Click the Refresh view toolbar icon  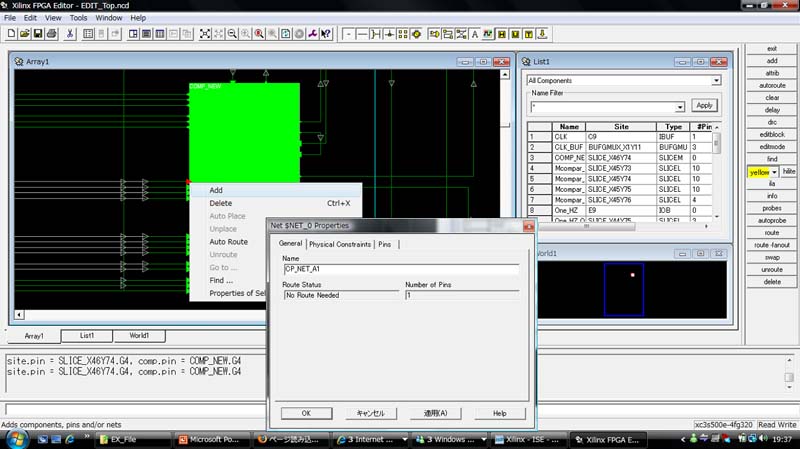coord(286,34)
